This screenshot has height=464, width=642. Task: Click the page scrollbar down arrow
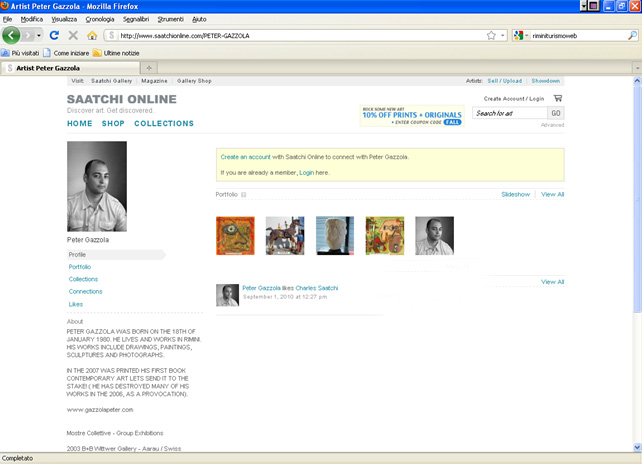[x=637, y=447]
